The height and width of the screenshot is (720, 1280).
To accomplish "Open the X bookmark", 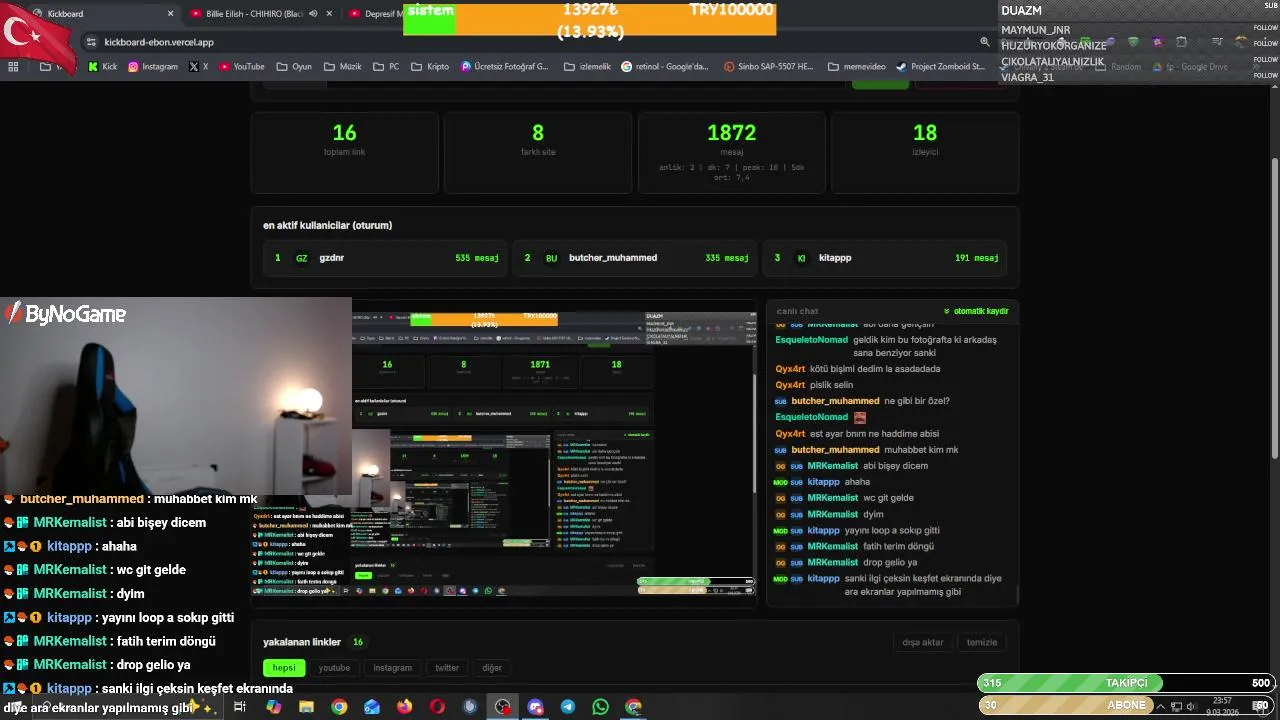I will pyautogui.click(x=199, y=67).
